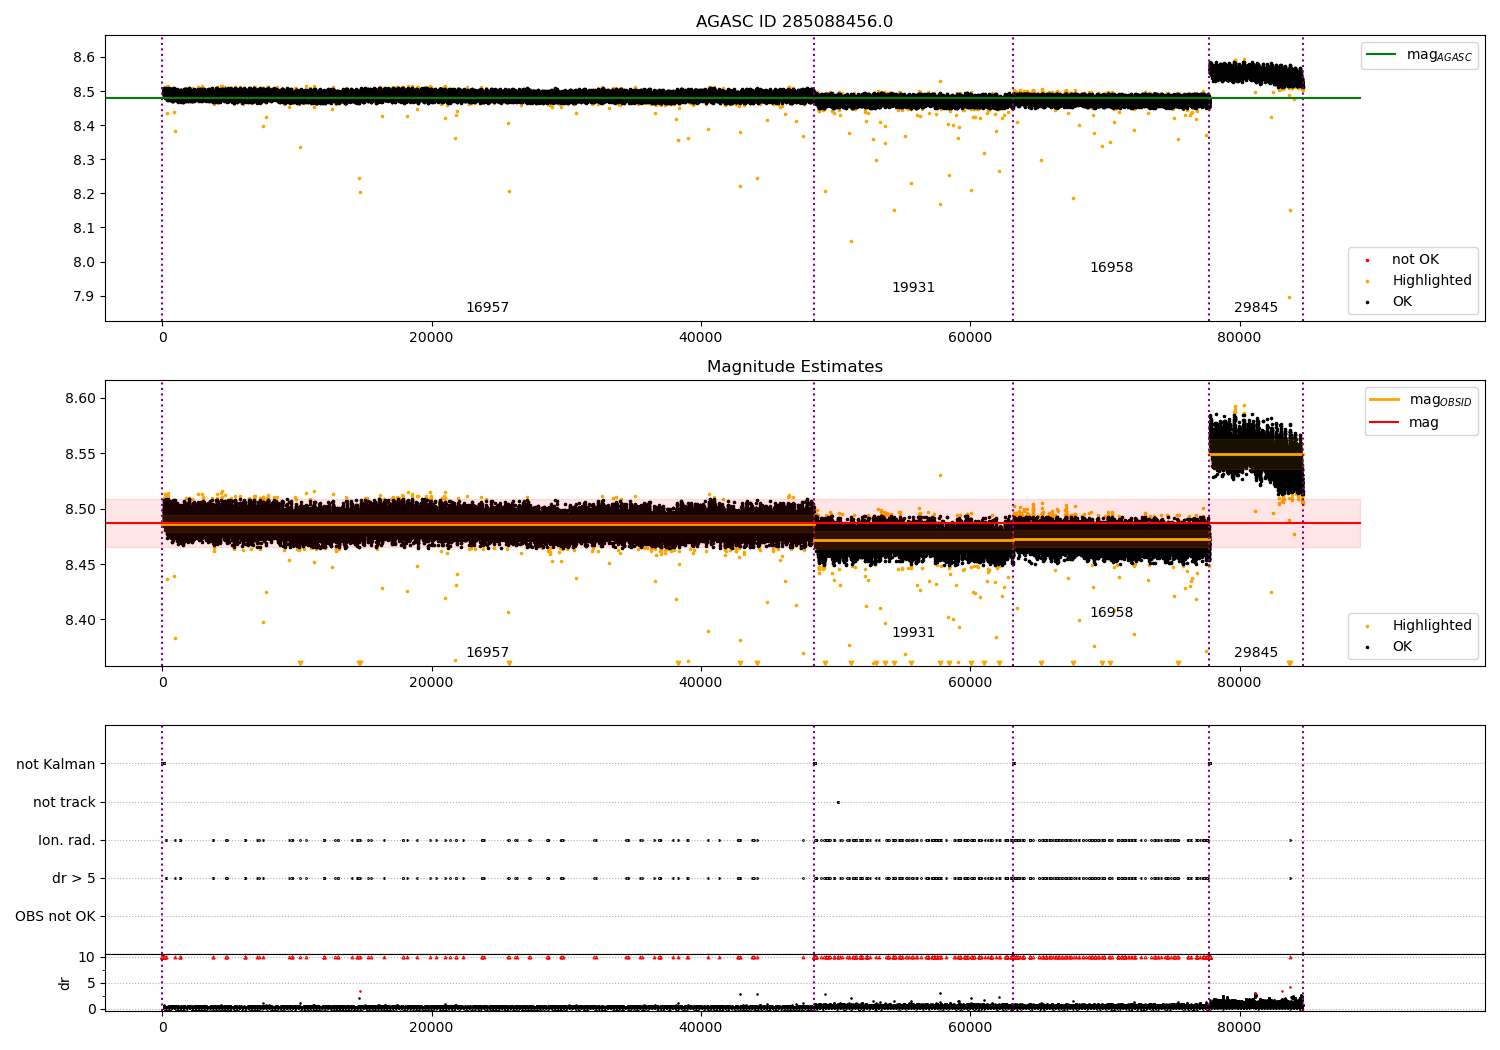Click the 8.2 y-tick on the top plot
1500x1050 pixels.
click(84, 194)
